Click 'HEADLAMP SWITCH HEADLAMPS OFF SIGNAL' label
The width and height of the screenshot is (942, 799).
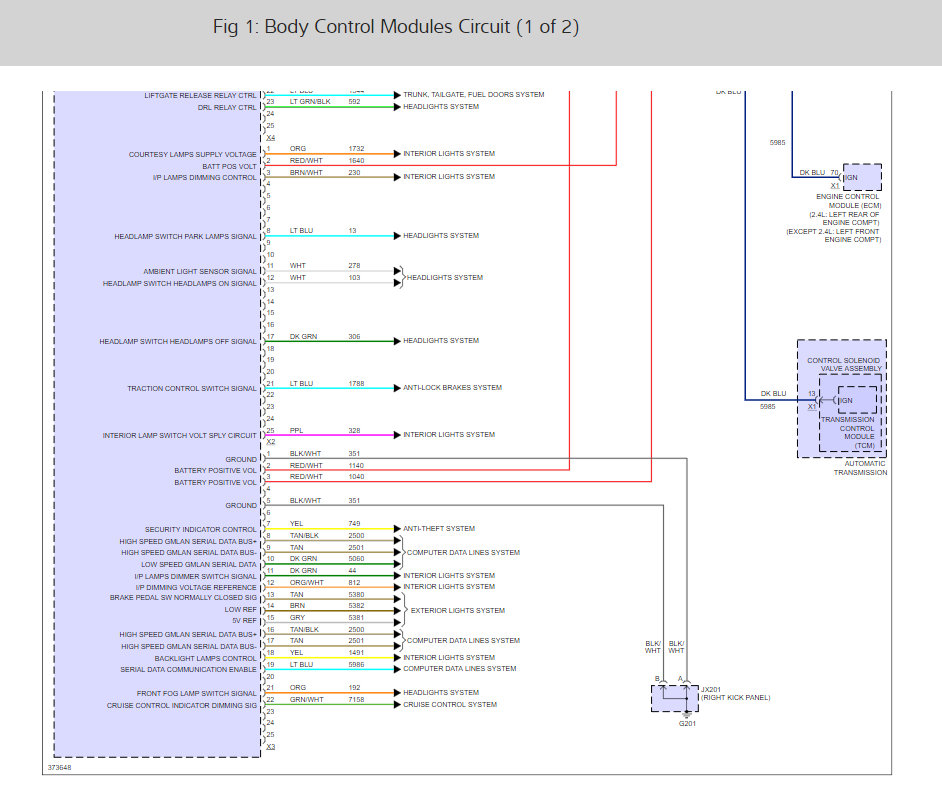(x=178, y=342)
